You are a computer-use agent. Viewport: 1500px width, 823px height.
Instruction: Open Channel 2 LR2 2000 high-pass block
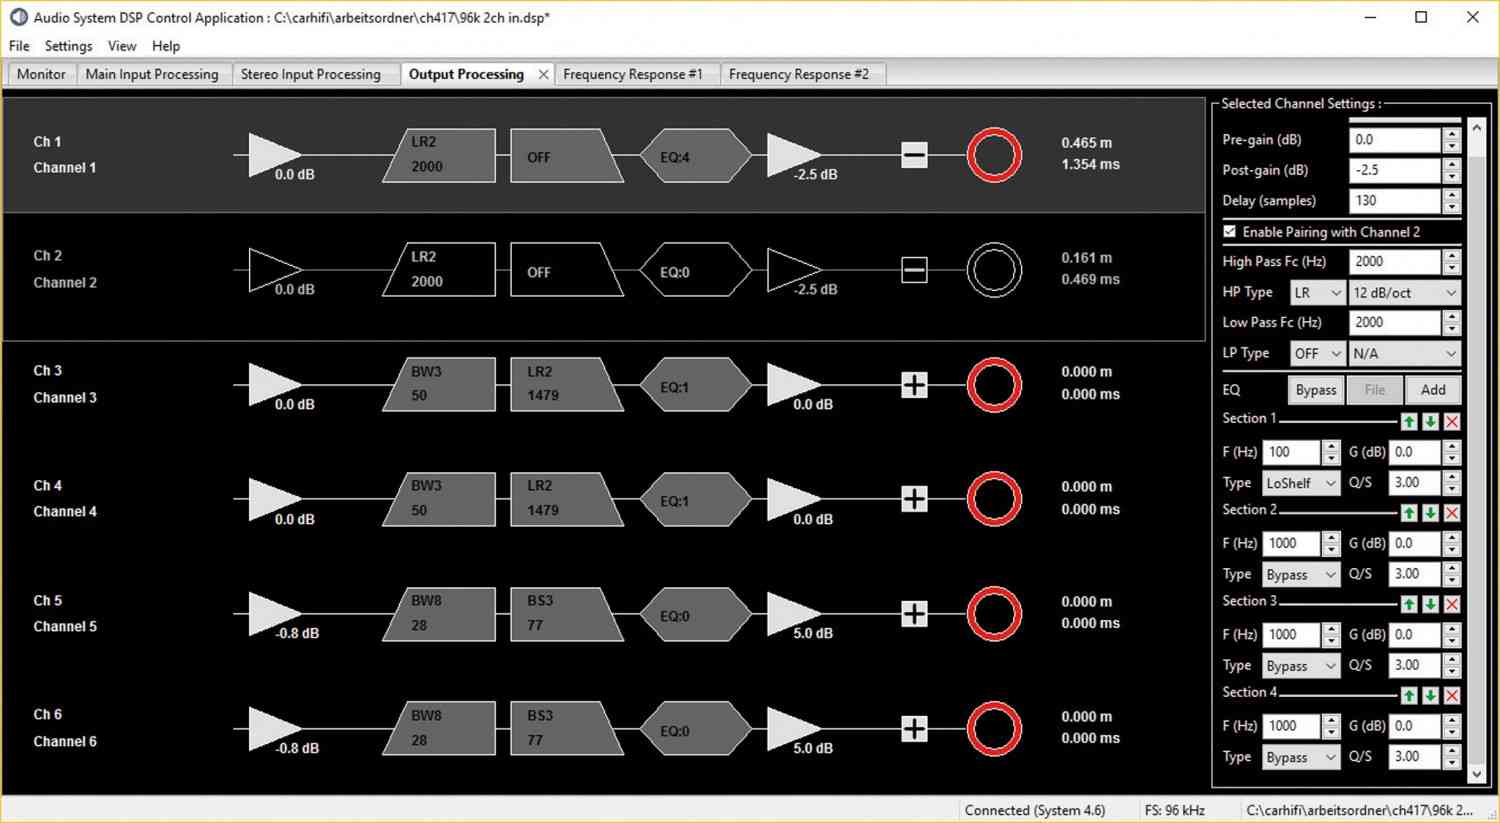pyautogui.click(x=439, y=270)
